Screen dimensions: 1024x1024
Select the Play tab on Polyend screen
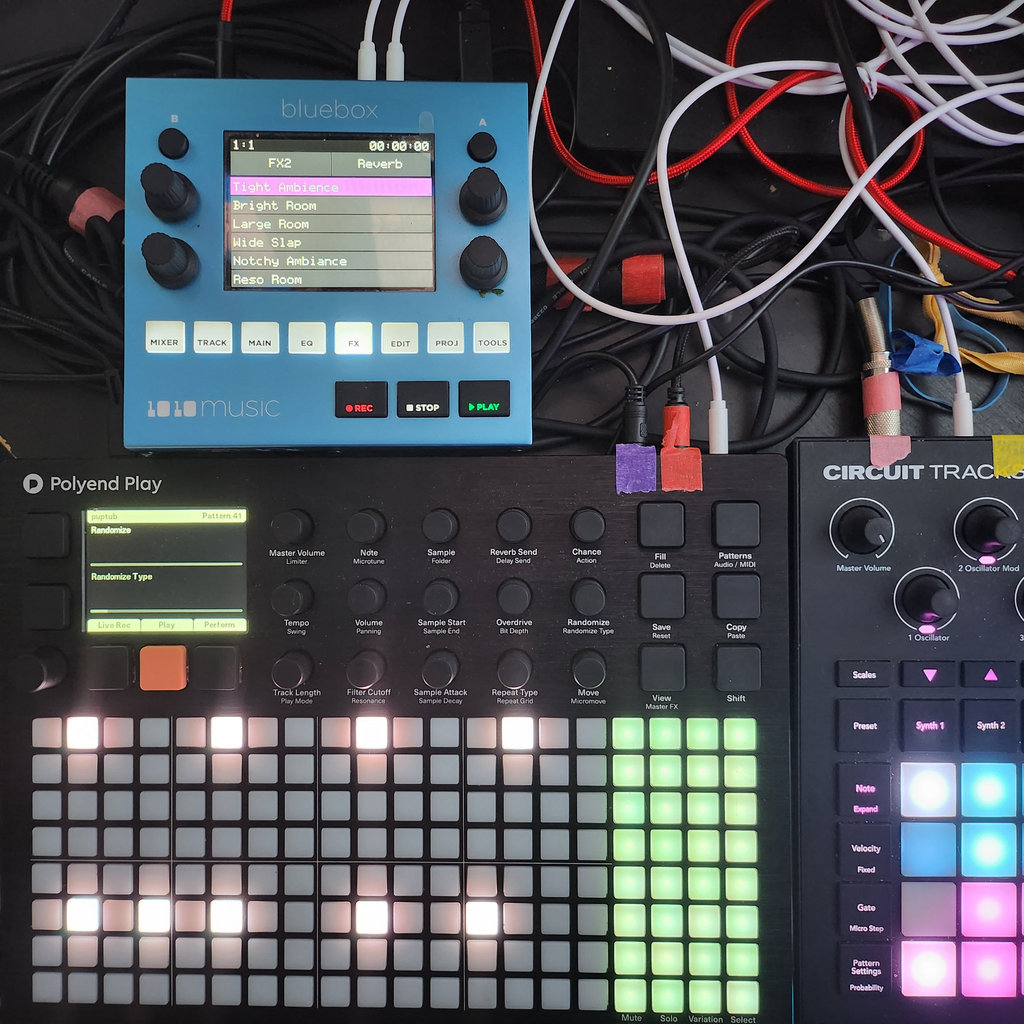point(167,625)
